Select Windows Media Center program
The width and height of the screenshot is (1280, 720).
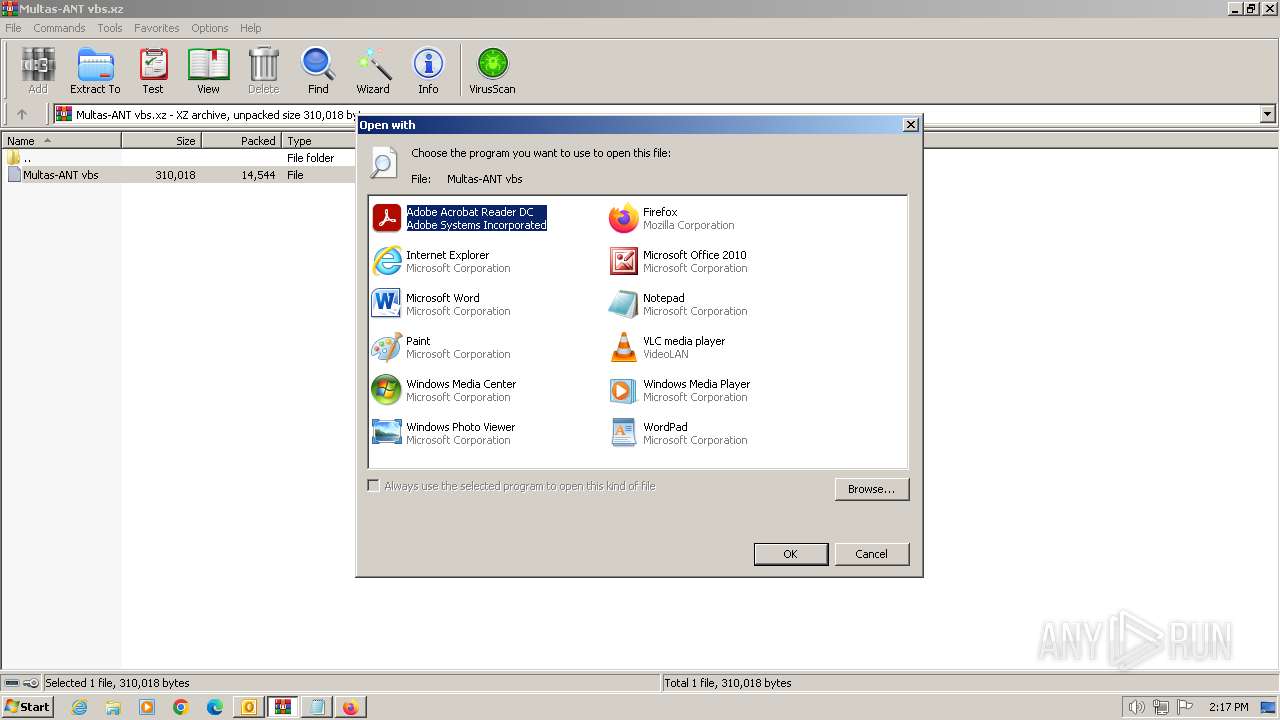pyautogui.click(x=444, y=390)
